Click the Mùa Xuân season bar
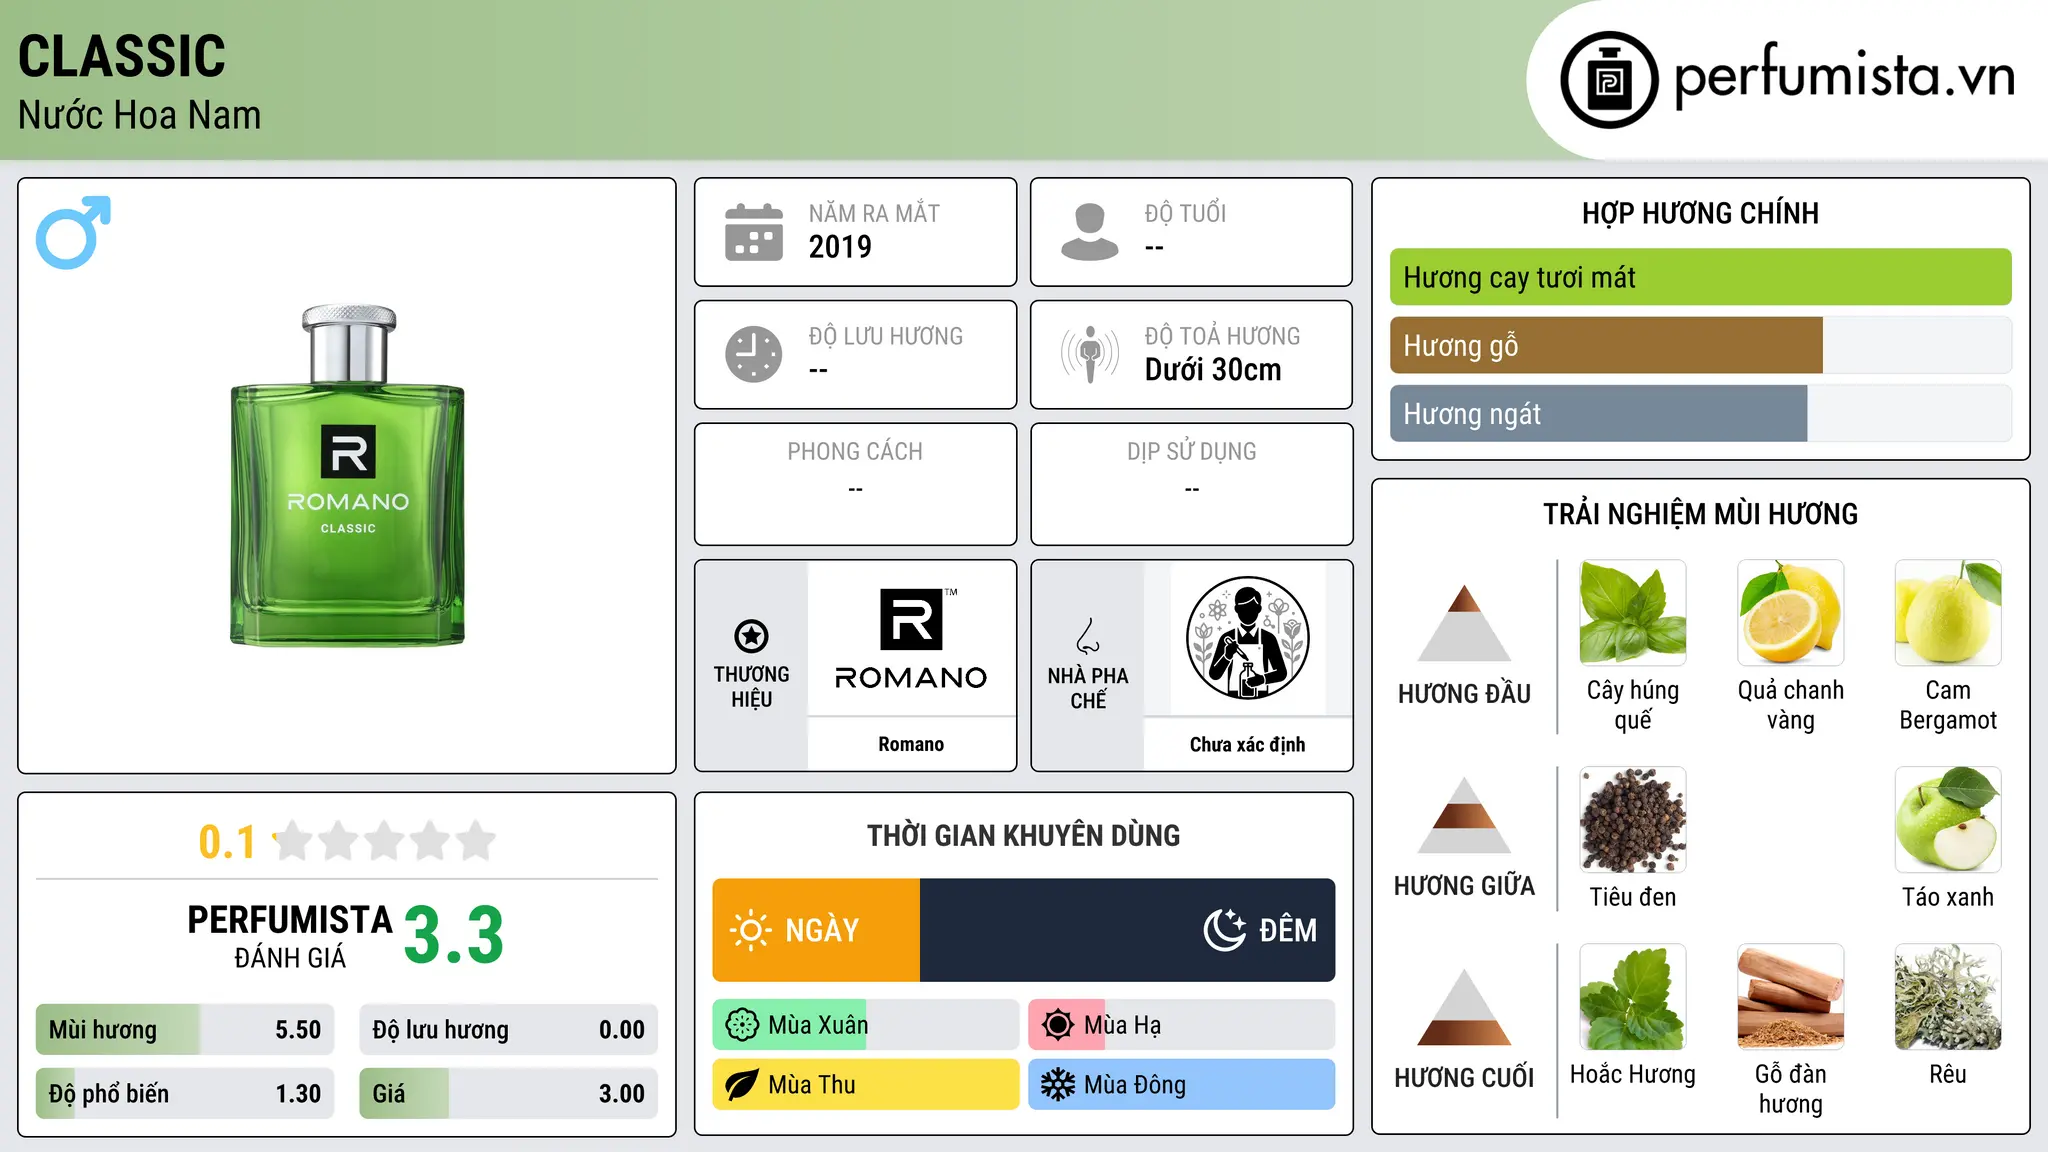The height and width of the screenshot is (1152, 2048). pyautogui.click(x=866, y=1025)
